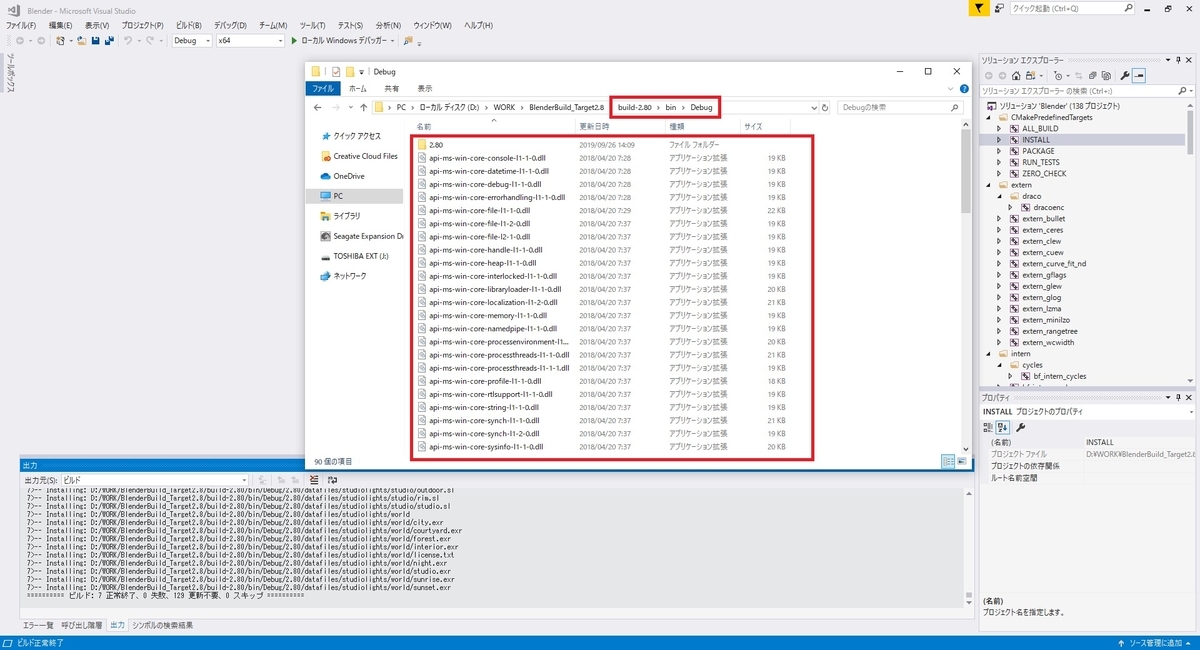The image size is (1200, 650).
Task: Open the プロジェクト(P) menu
Action: pyautogui.click(x=142, y=25)
